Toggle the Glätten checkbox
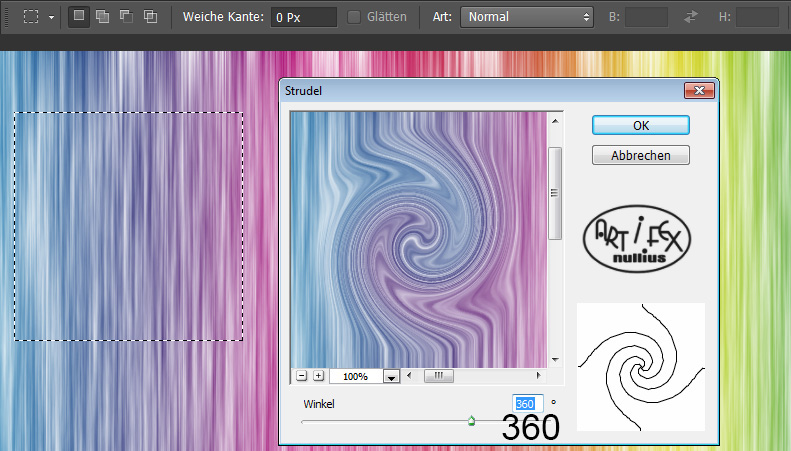Image resolution: width=791 pixels, height=451 pixels. (354, 17)
